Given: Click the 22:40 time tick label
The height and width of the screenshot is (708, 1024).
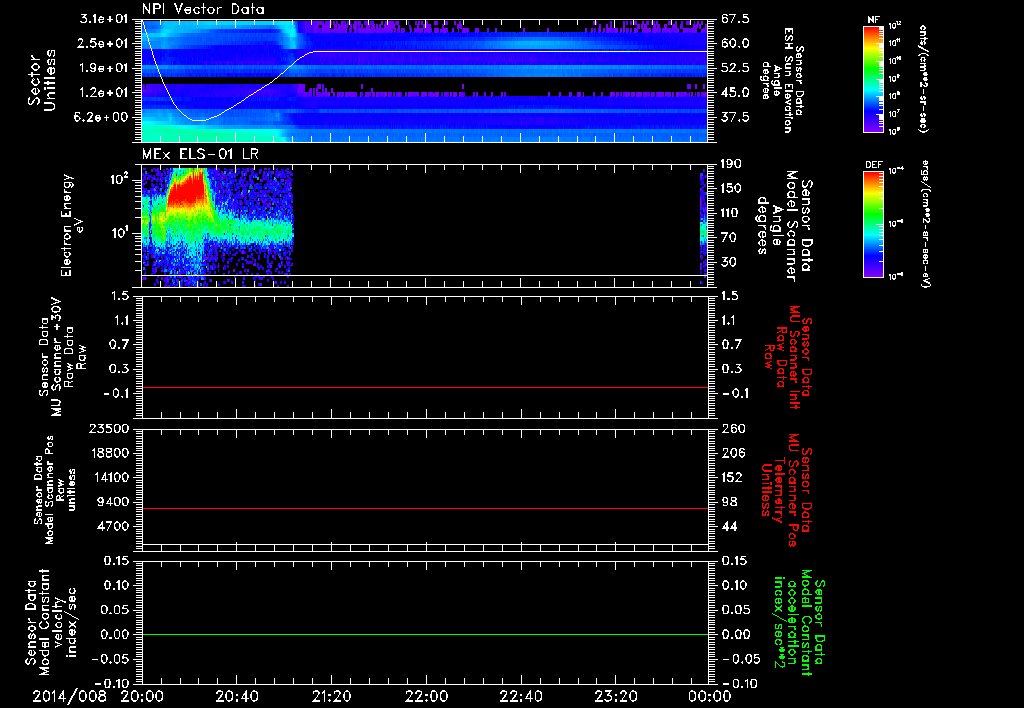Looking at the screenshot, I should [520, 697].
